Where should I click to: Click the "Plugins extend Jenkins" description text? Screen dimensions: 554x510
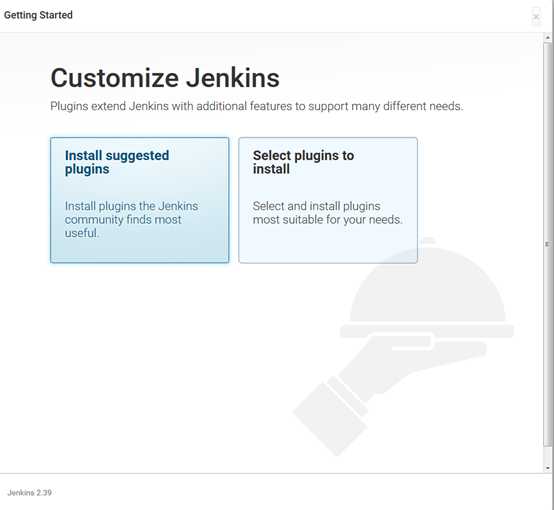click(x=257, y=106)
